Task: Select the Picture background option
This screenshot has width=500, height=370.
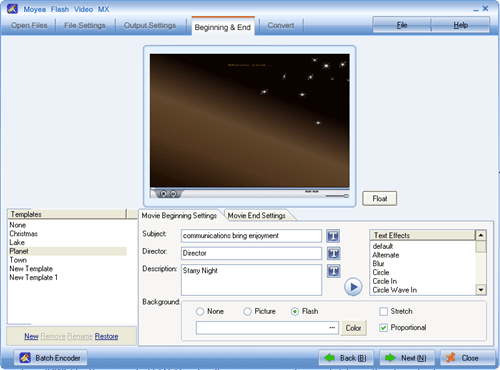Action: click(x=247, y=311)
